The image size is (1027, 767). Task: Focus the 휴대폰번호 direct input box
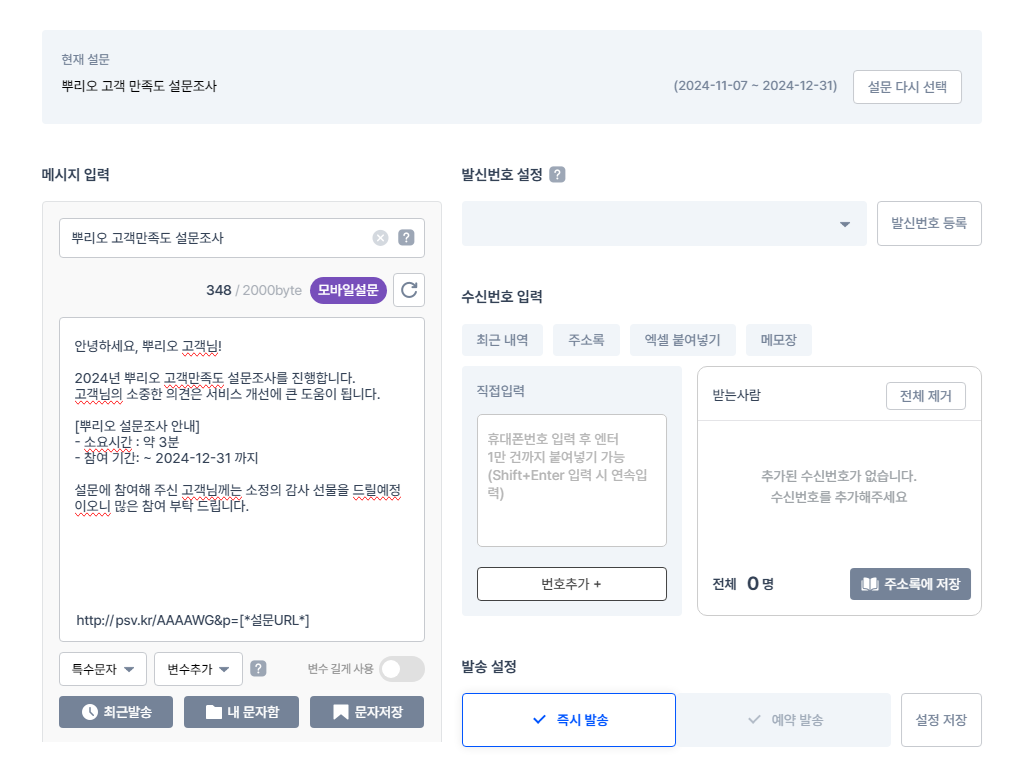pos(572,480)
